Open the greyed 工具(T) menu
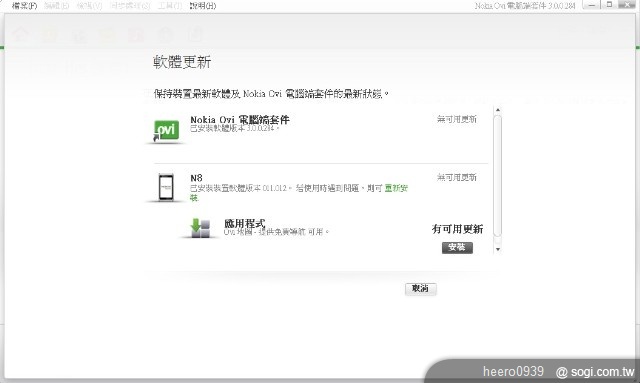The height and width of the screenshot is (383, 640). click(x=170, y=6)
